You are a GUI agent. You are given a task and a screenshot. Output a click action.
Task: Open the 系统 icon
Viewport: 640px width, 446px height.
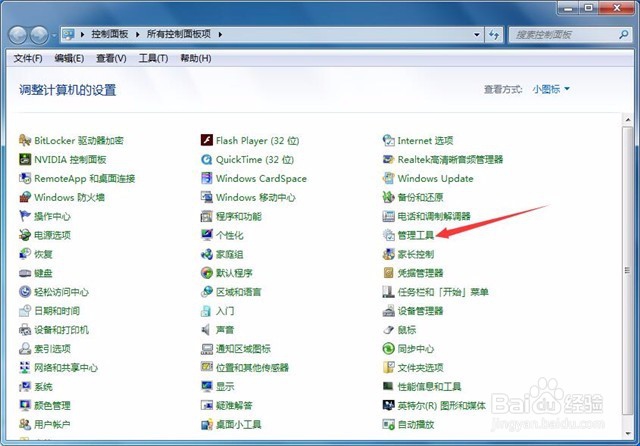25,386
